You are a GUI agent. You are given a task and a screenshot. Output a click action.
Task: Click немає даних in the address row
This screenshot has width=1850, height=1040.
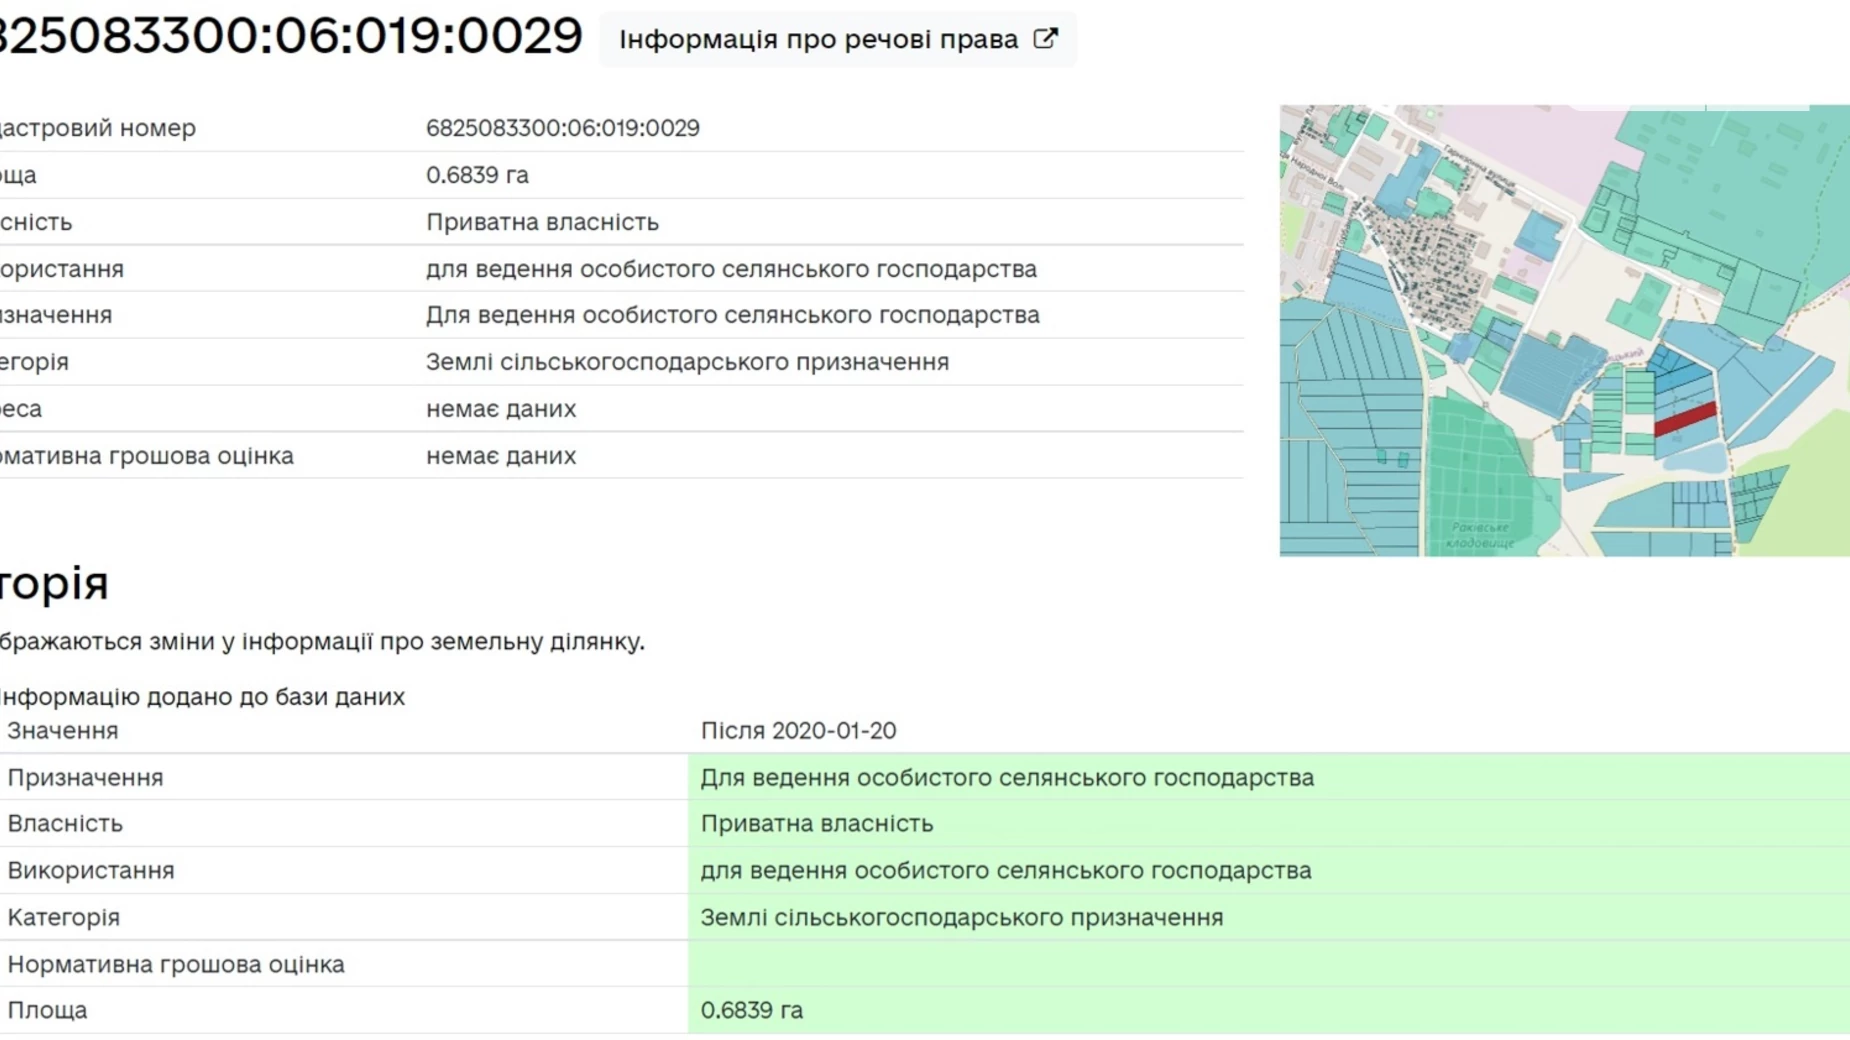[501, 409]
